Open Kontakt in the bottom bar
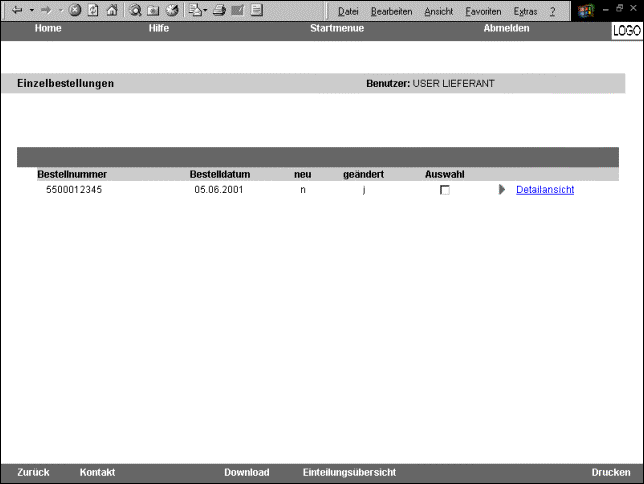This screenshot has height=484, width=644. pos(97,472)
